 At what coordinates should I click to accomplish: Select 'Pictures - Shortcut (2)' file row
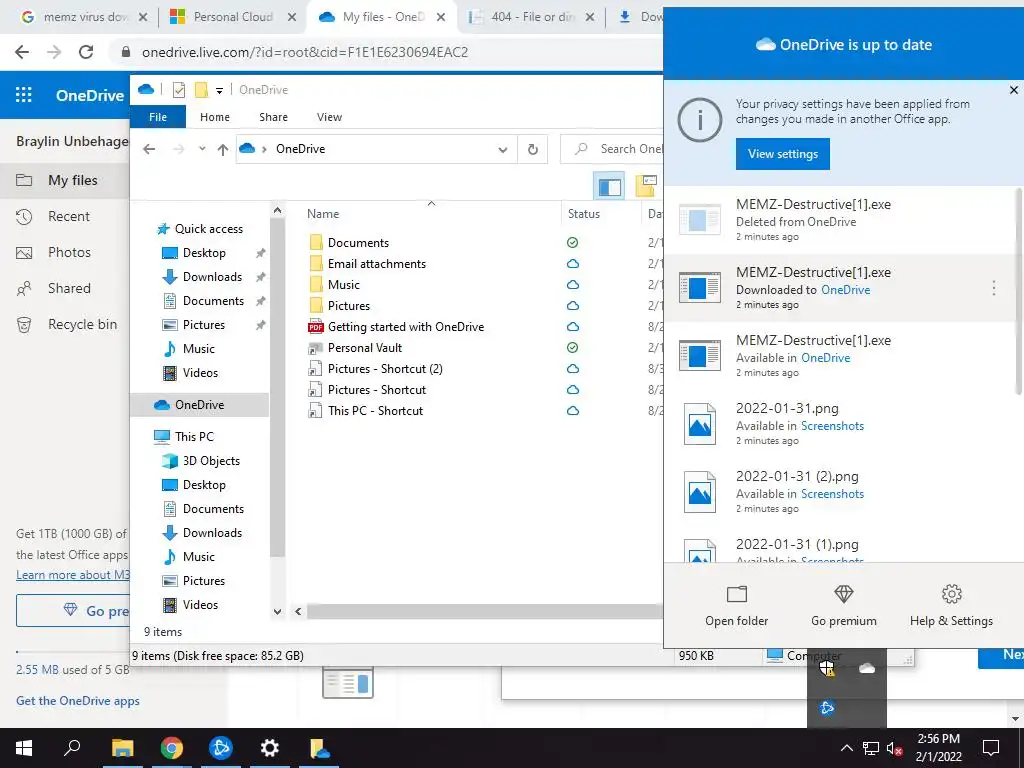tap(376, 369)
